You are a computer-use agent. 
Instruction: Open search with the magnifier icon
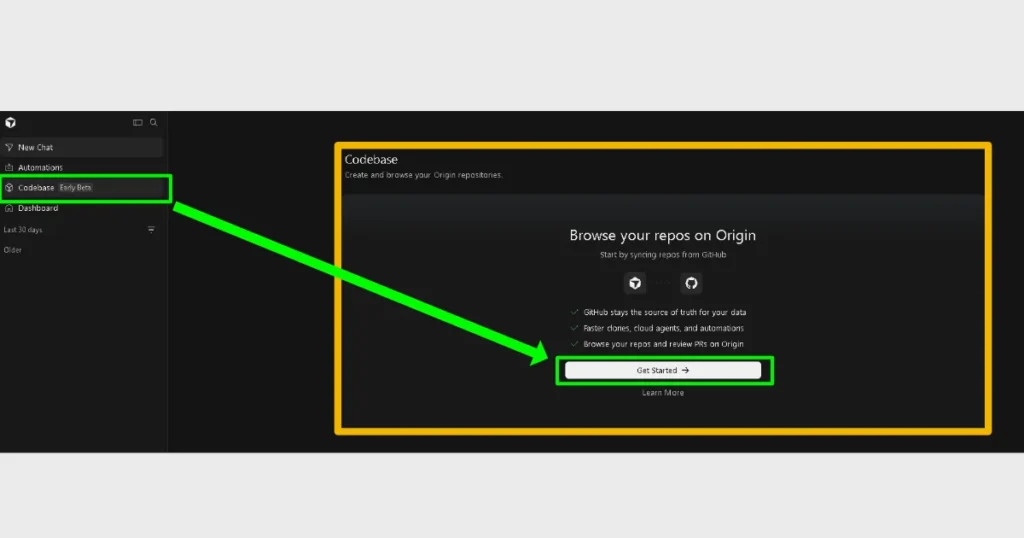(x=153, y=122)
